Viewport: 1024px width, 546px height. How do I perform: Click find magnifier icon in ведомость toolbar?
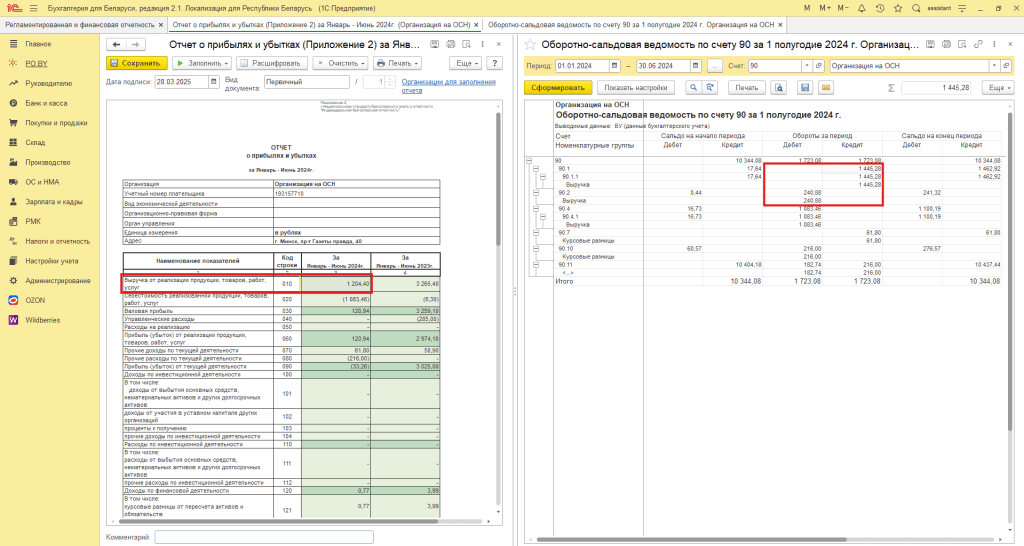693,88
